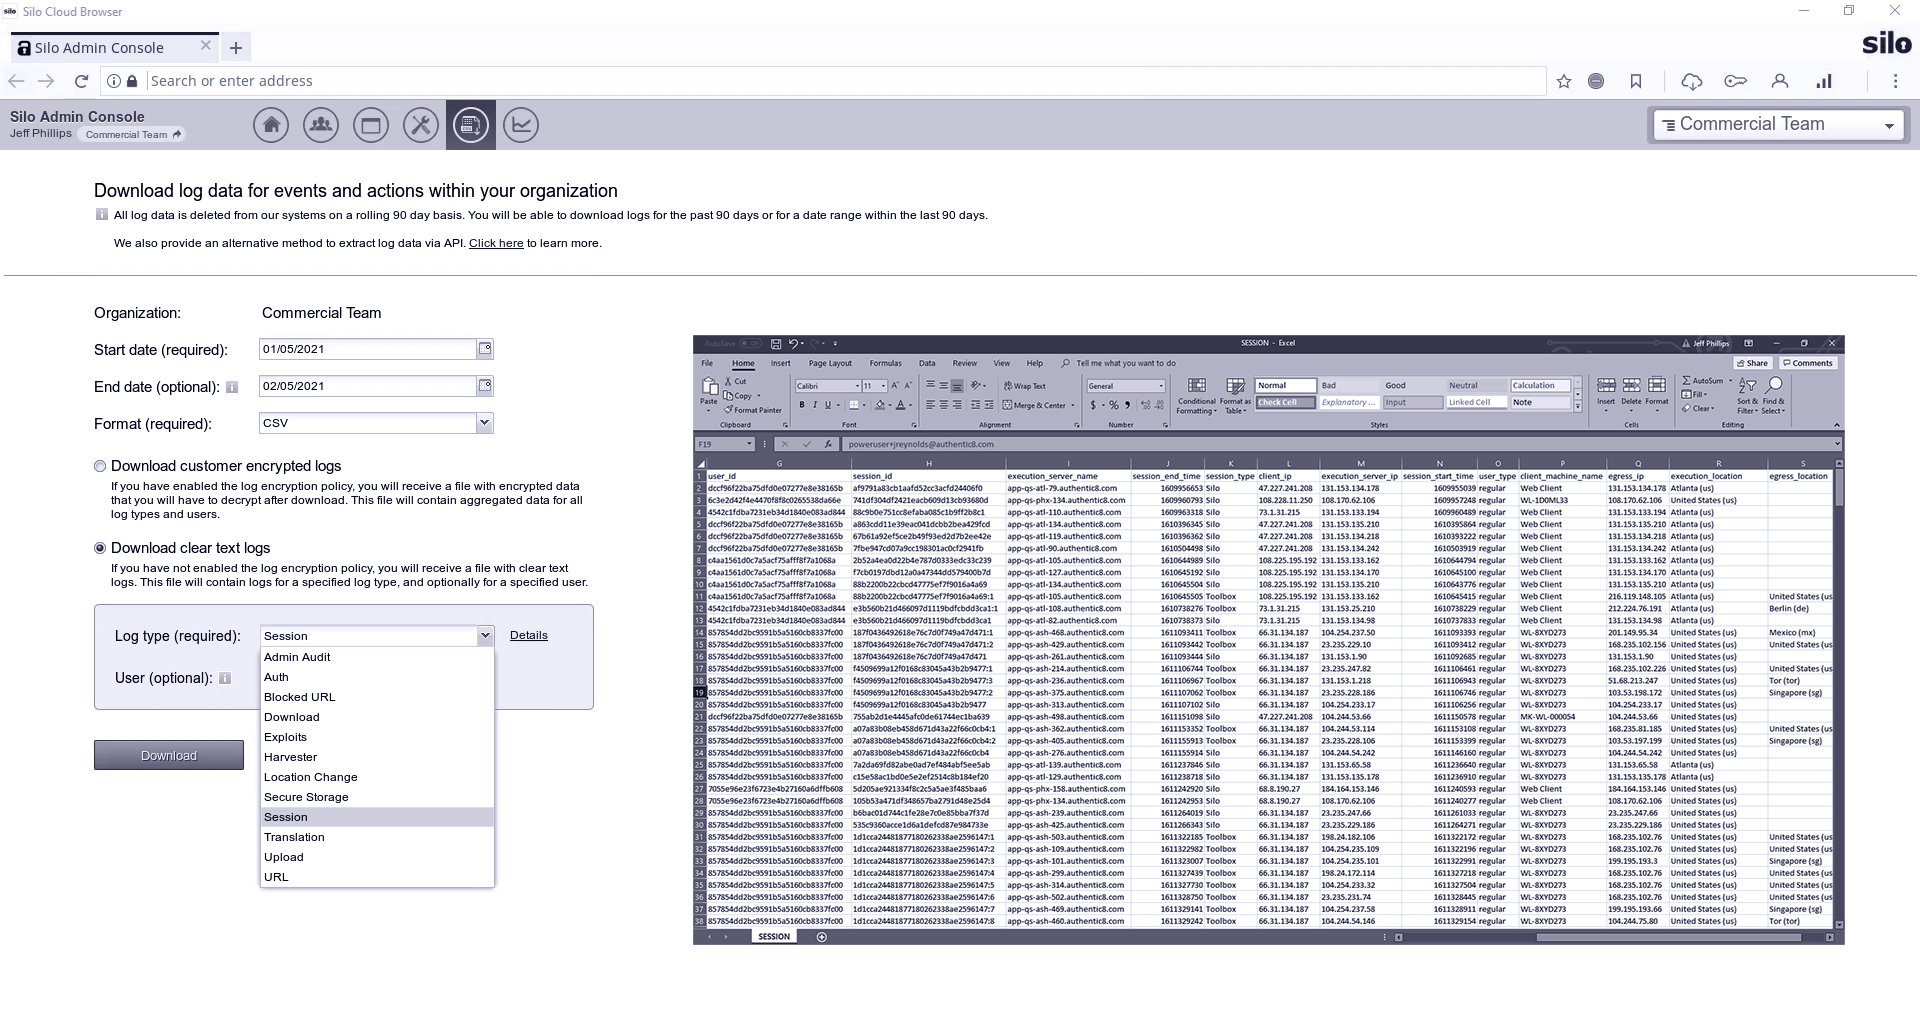Switch to the Silo Admin Console browser tab
The height and width of the screenshot is (1020, 1920).
115,47
